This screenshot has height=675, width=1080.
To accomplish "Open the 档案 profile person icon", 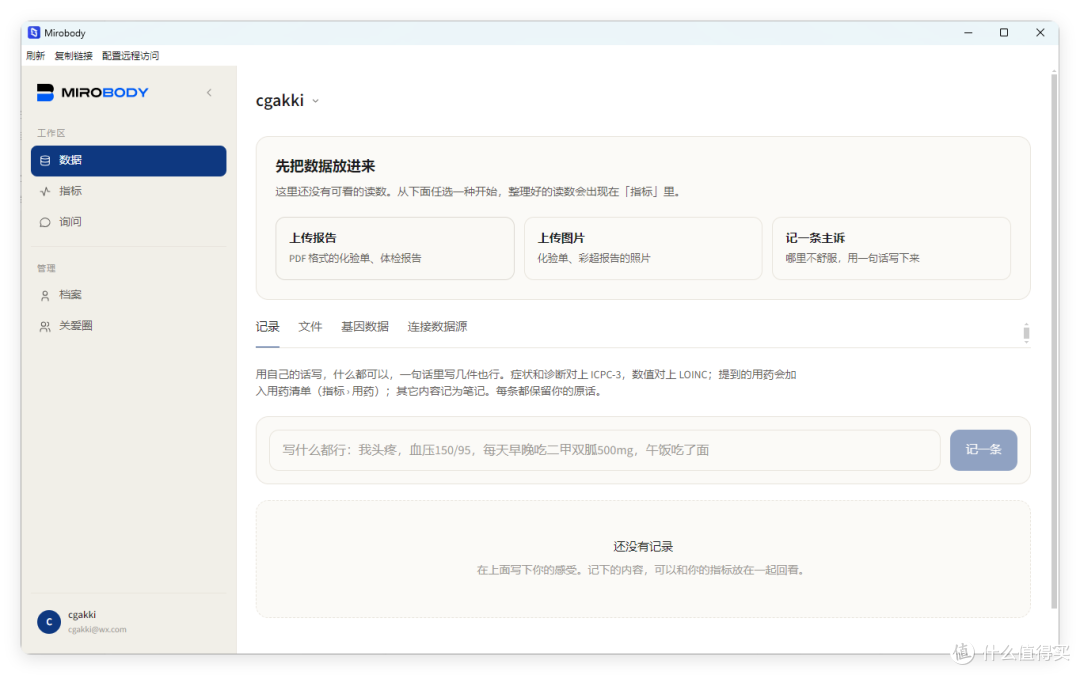I will [x=45, y=295].
